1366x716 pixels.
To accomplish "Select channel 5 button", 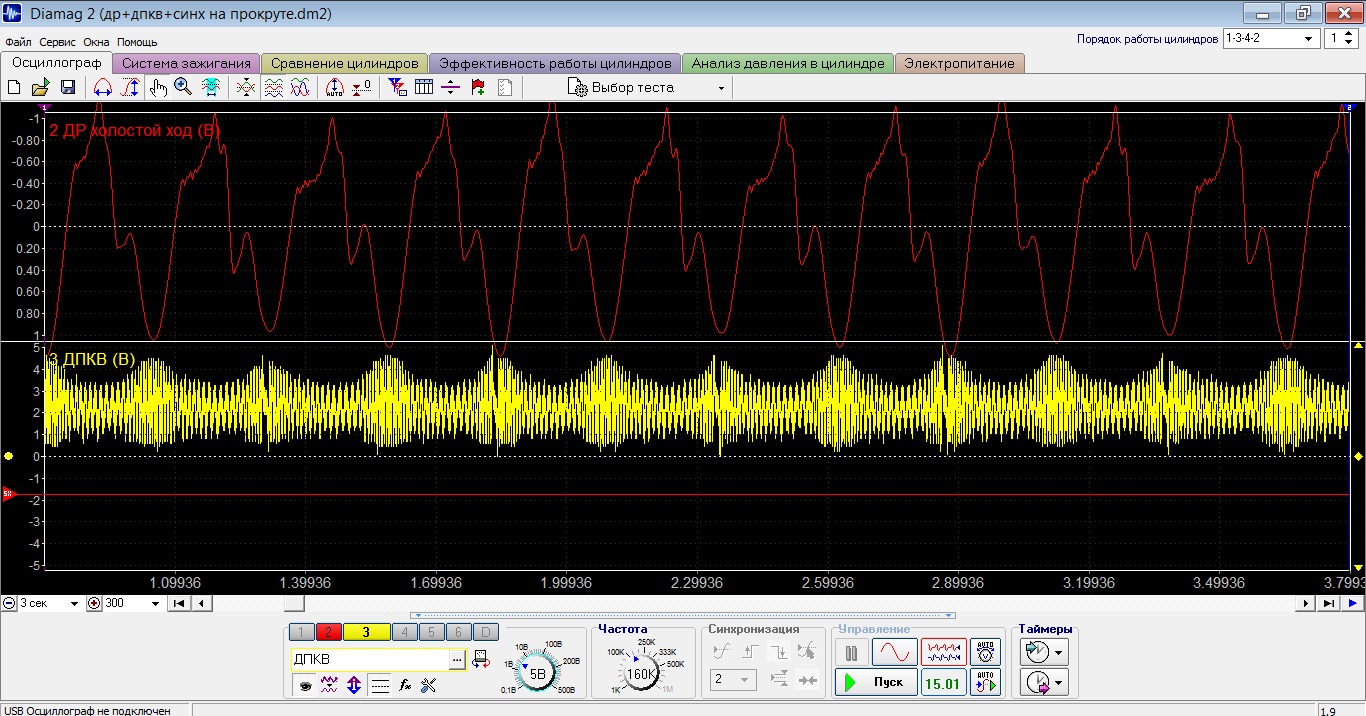I will point(431,632).
